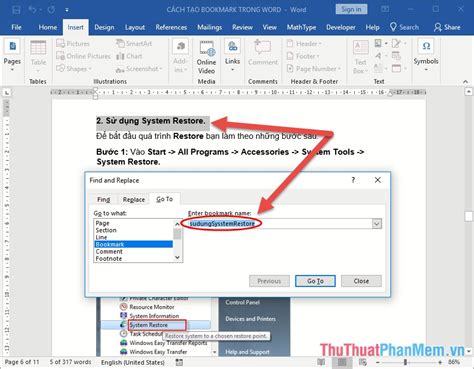The height and width of the screenshot is (369, 474).
Task: Open the Add-ins menu
Action: (x=180, y=56)
